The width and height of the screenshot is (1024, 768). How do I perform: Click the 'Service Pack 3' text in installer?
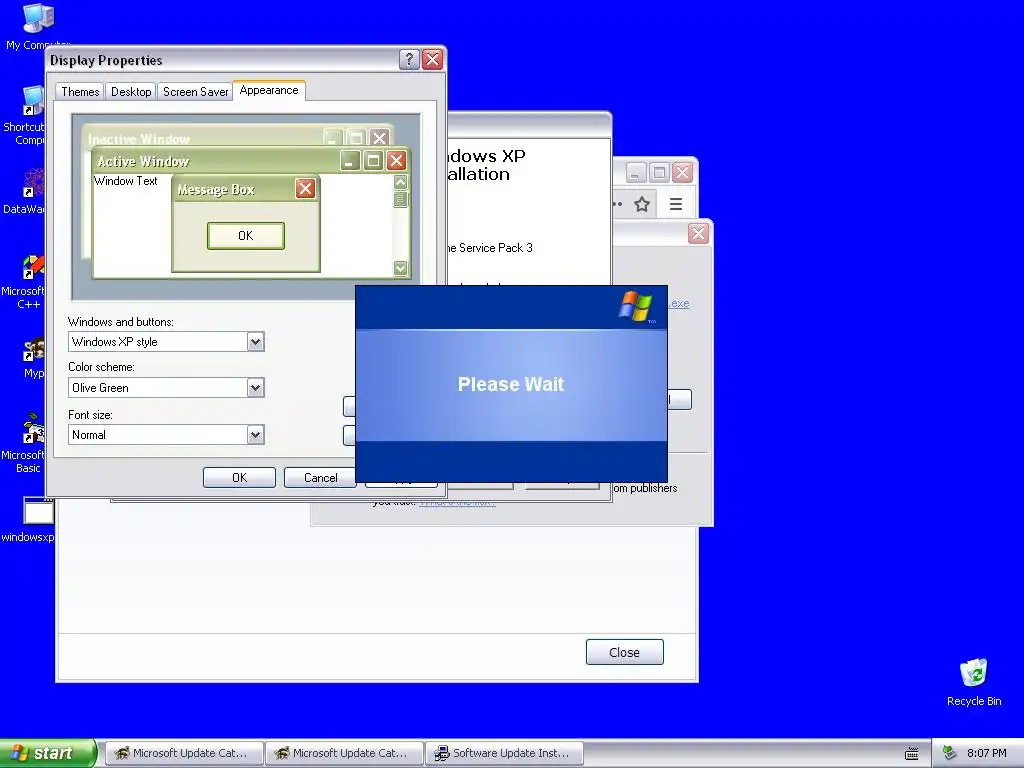point(496,248)
